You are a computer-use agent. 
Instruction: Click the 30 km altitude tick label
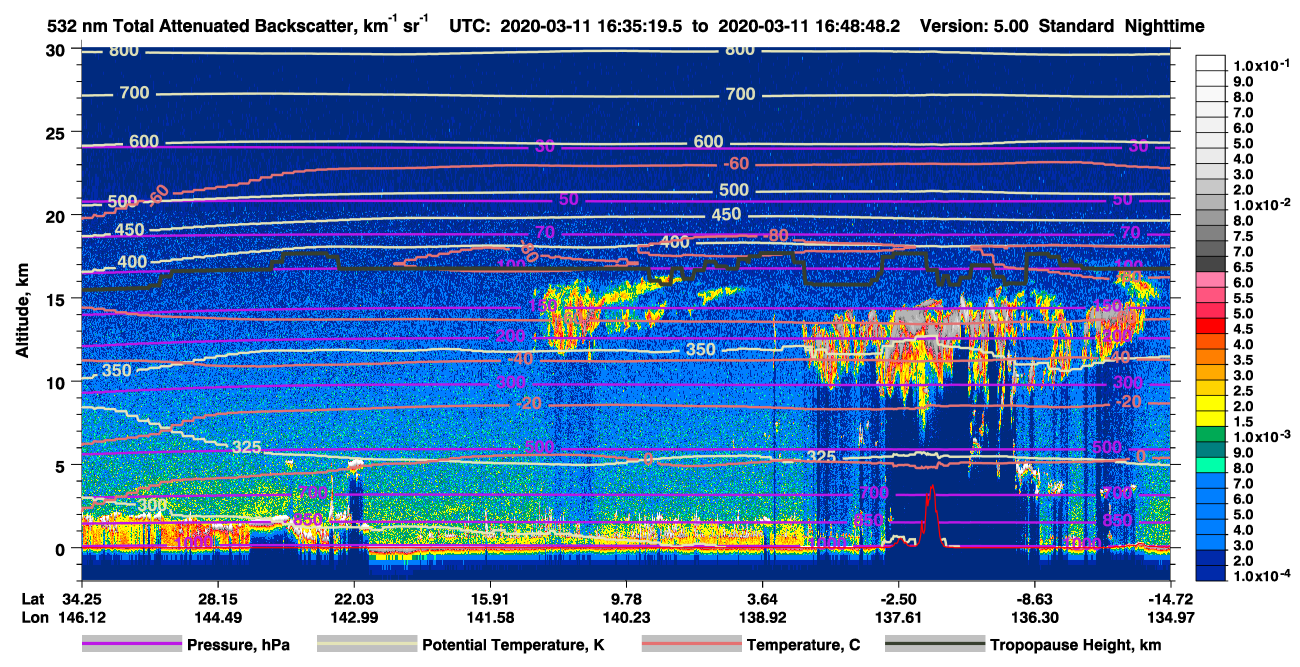click(57, 50)
